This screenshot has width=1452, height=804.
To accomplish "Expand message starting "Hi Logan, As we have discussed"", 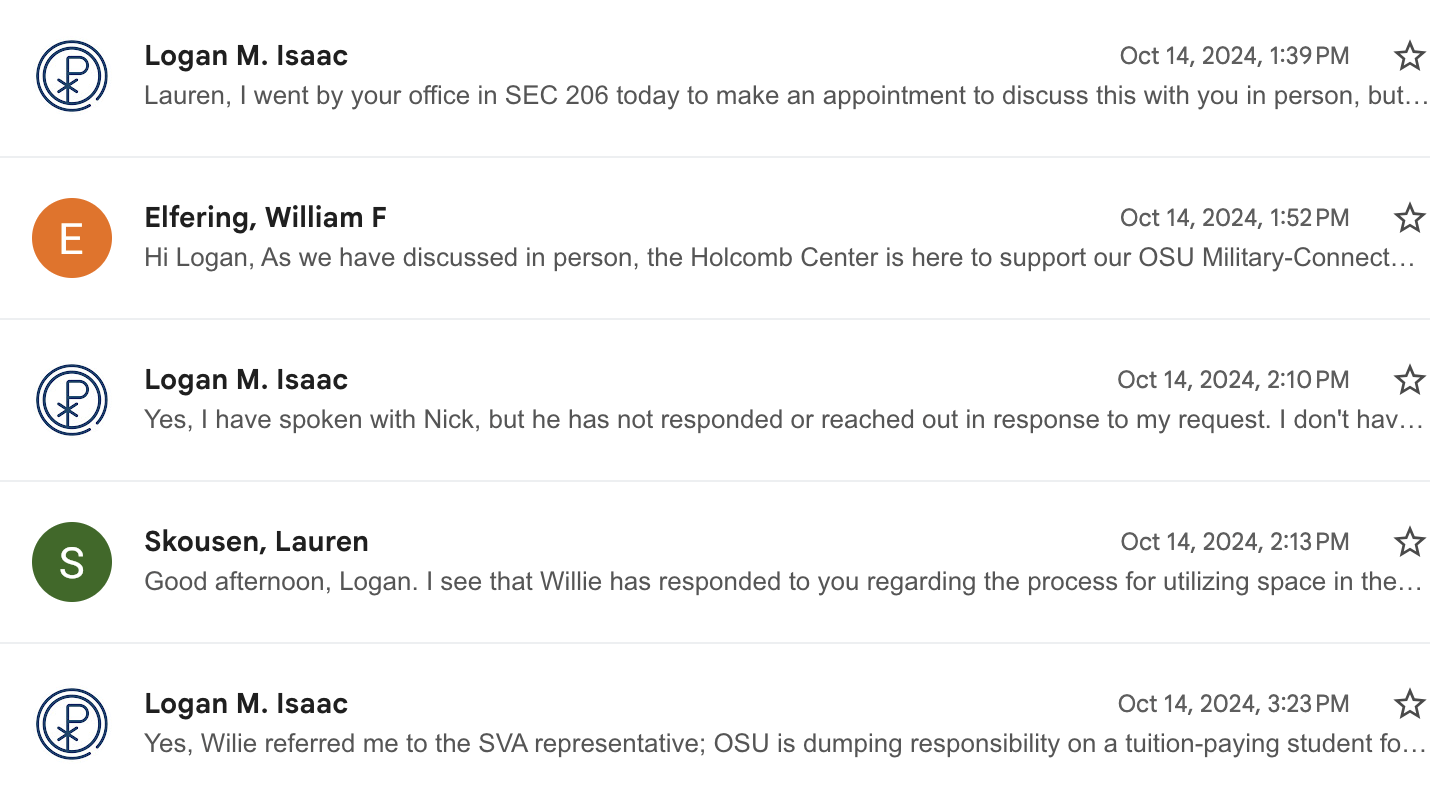I will 780,258.
